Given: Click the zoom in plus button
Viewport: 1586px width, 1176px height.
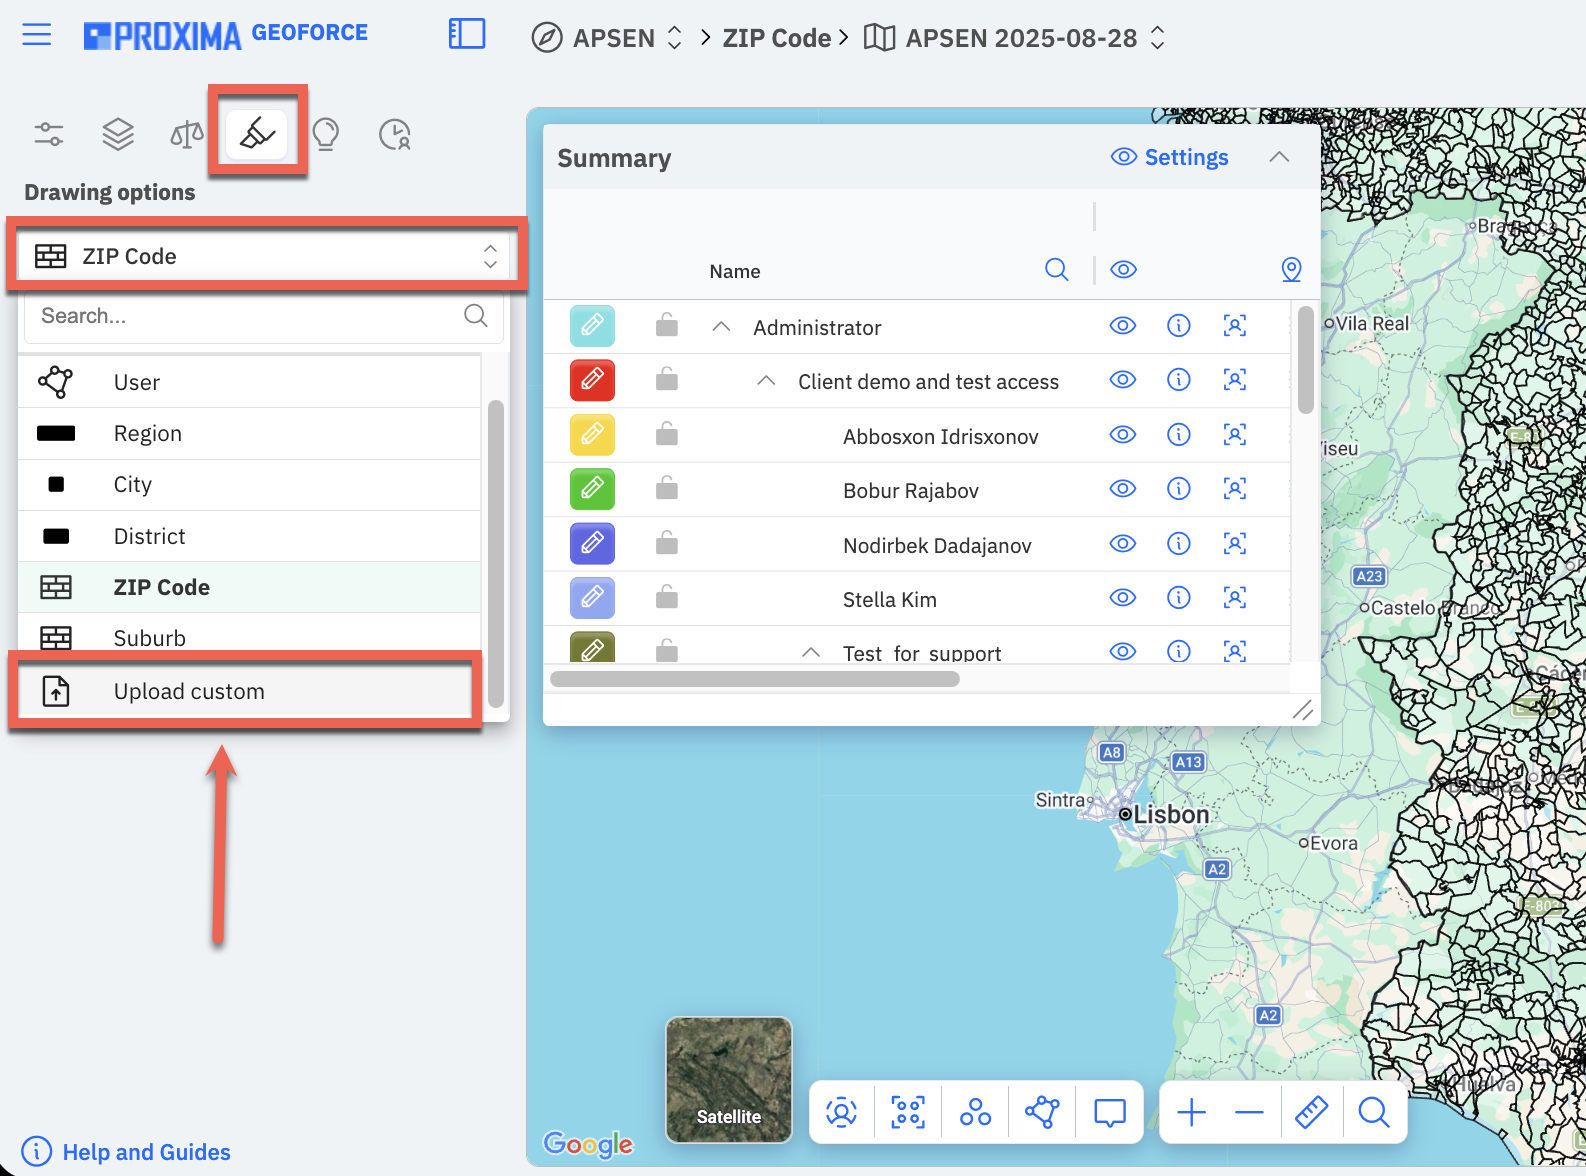Looking at the screenshot, I should [x=1191, y=1112].
